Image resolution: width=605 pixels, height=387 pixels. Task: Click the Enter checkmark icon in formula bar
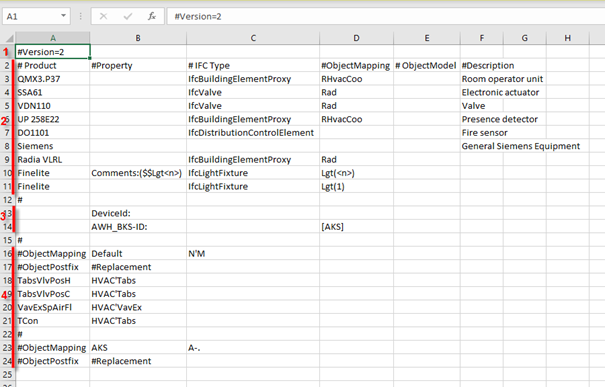click(x=128, y=16)
